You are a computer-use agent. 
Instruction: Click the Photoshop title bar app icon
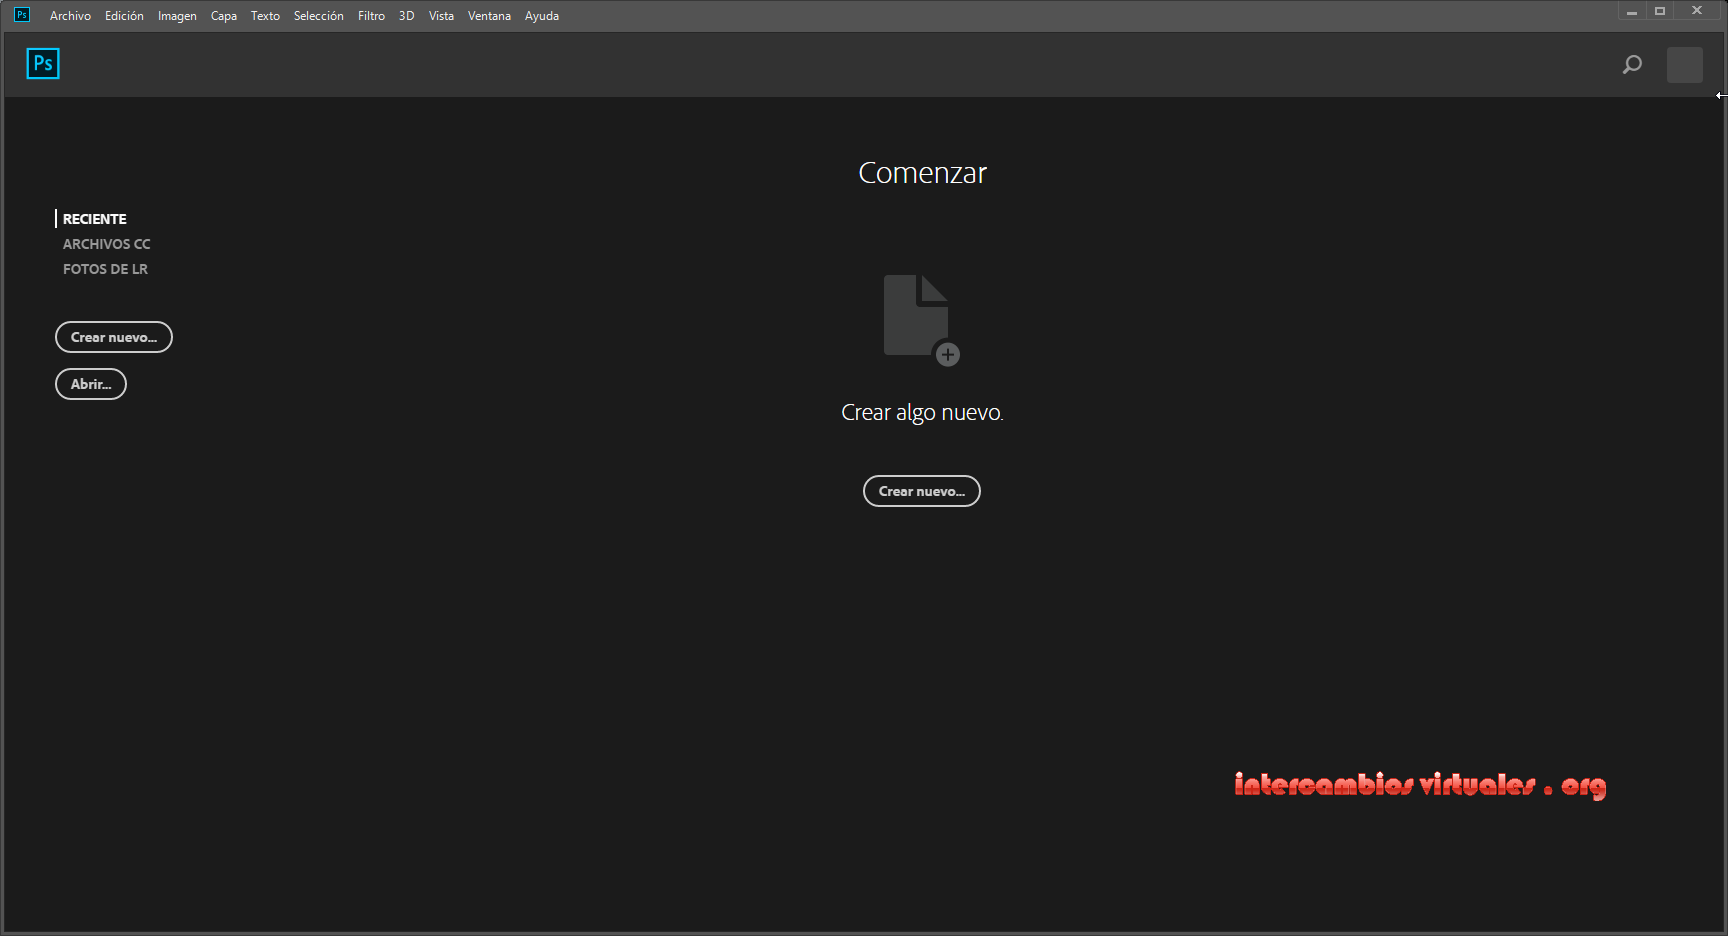pos(21,15)
